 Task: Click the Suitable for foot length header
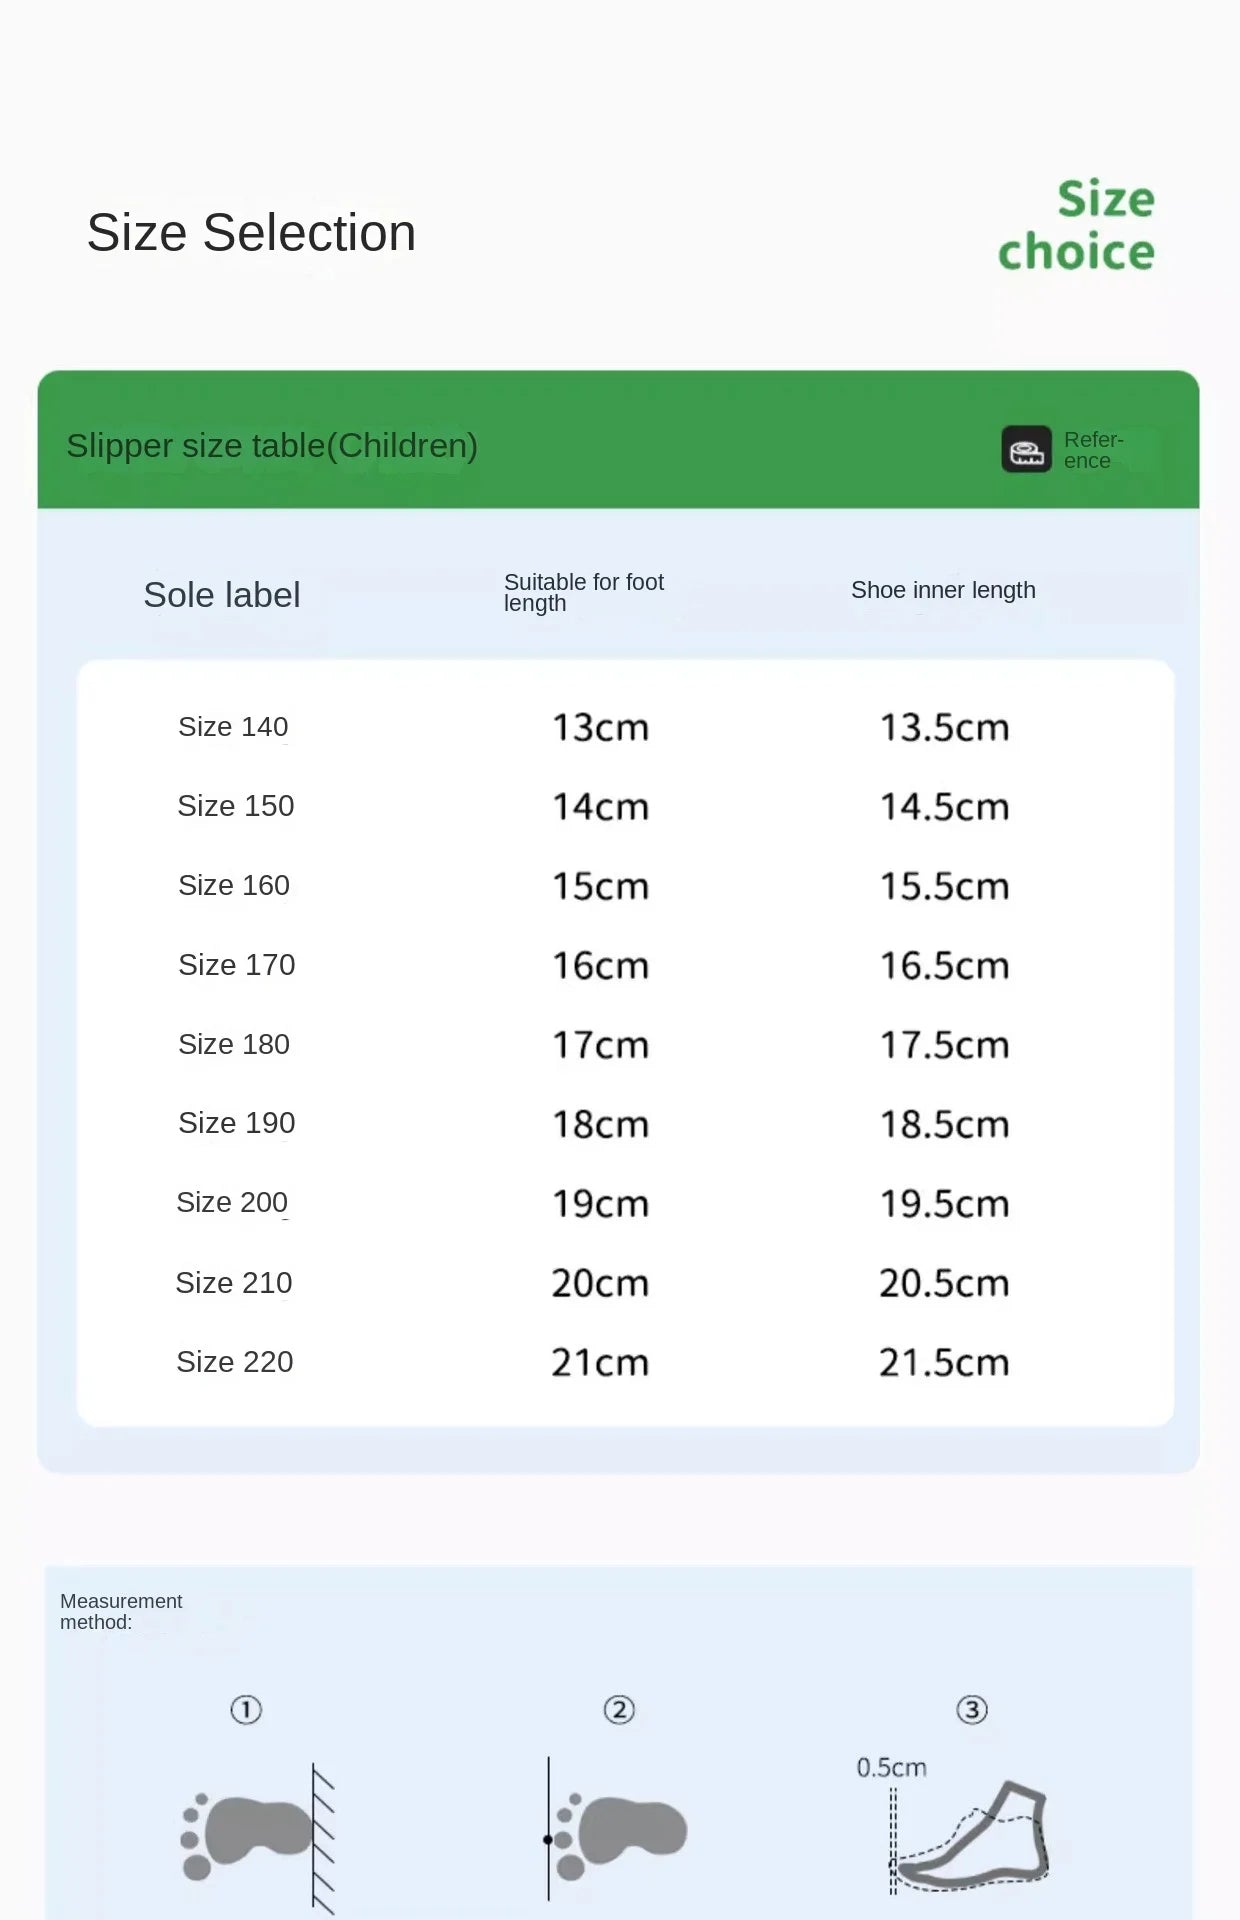coord(584,593)
